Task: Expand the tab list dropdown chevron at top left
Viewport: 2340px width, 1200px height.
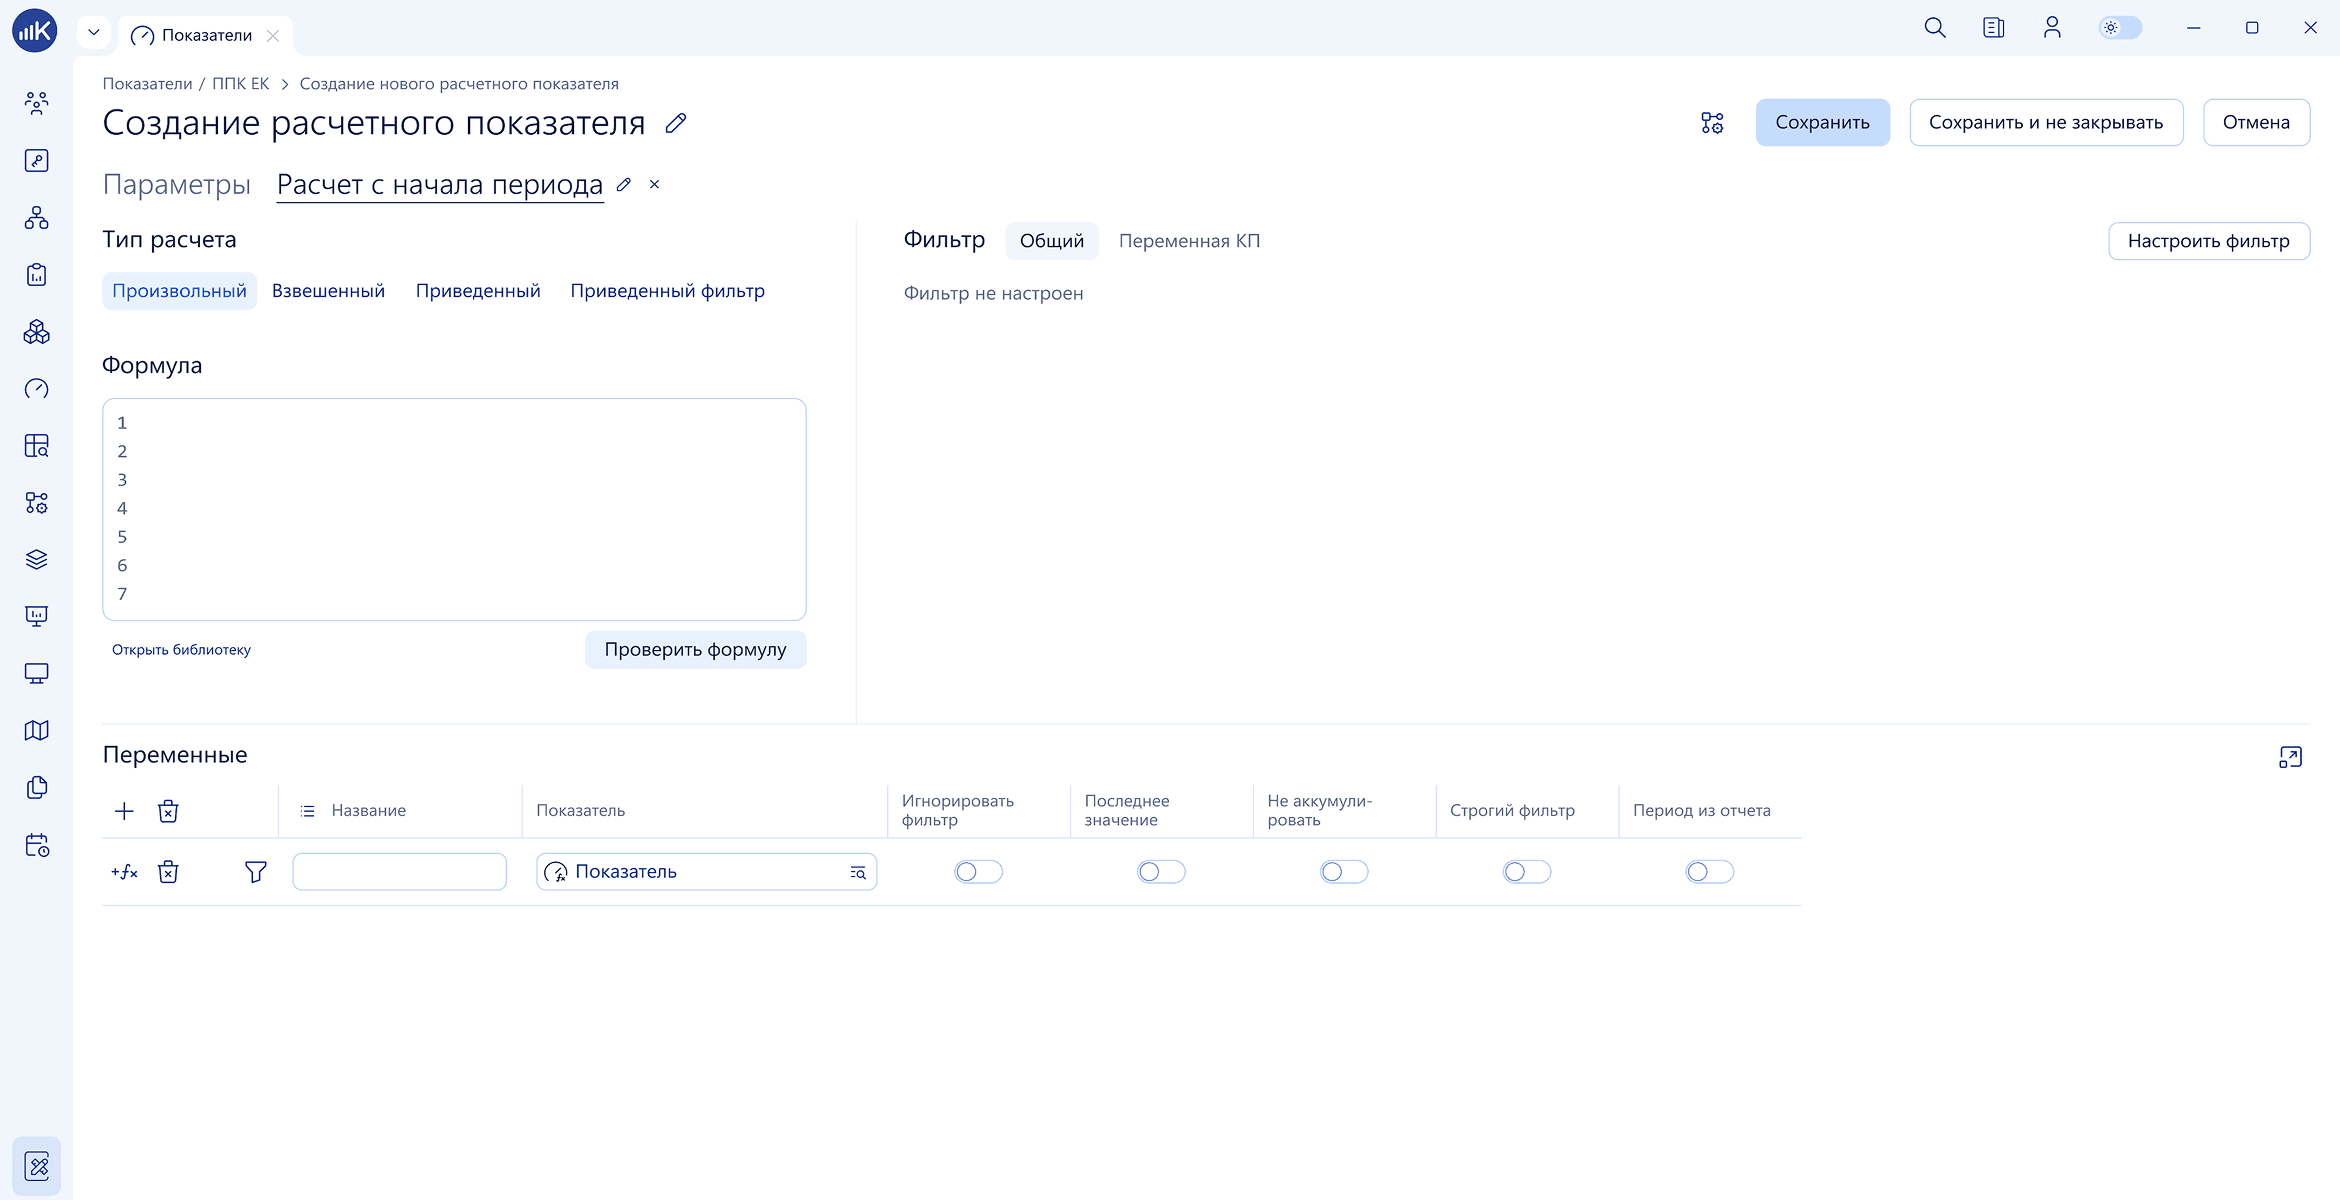Action: click(x=94, y=32)
